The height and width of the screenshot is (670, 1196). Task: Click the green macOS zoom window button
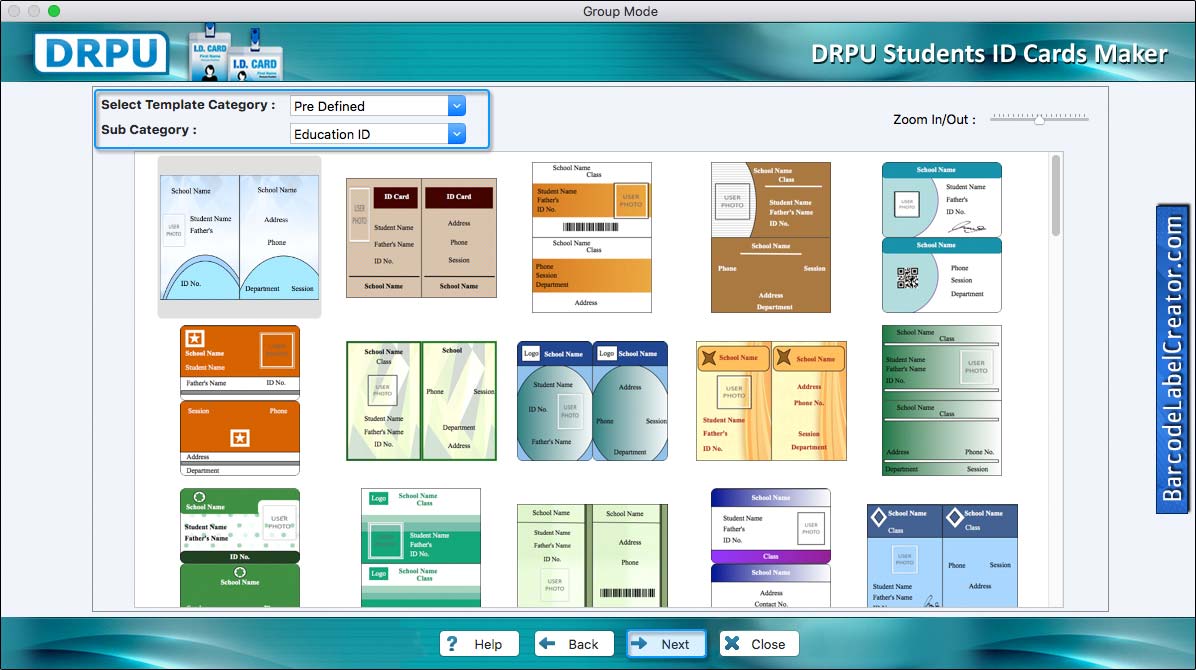click(53, 11)
